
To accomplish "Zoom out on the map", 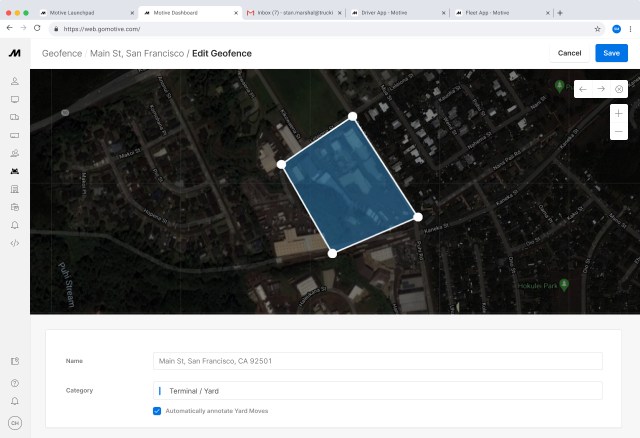I will (618, 131).
